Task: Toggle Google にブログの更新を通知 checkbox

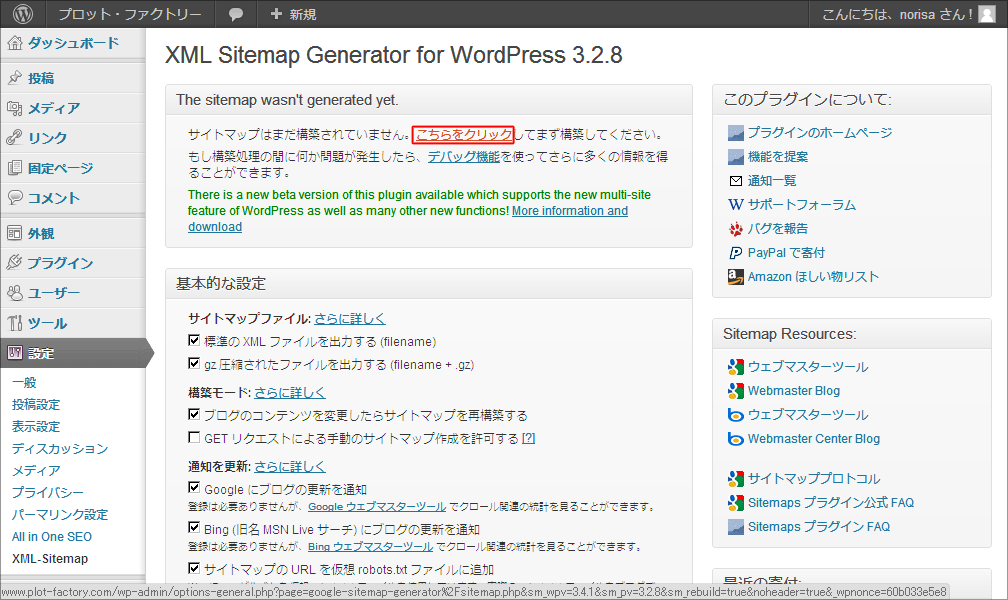Action: 194,487
